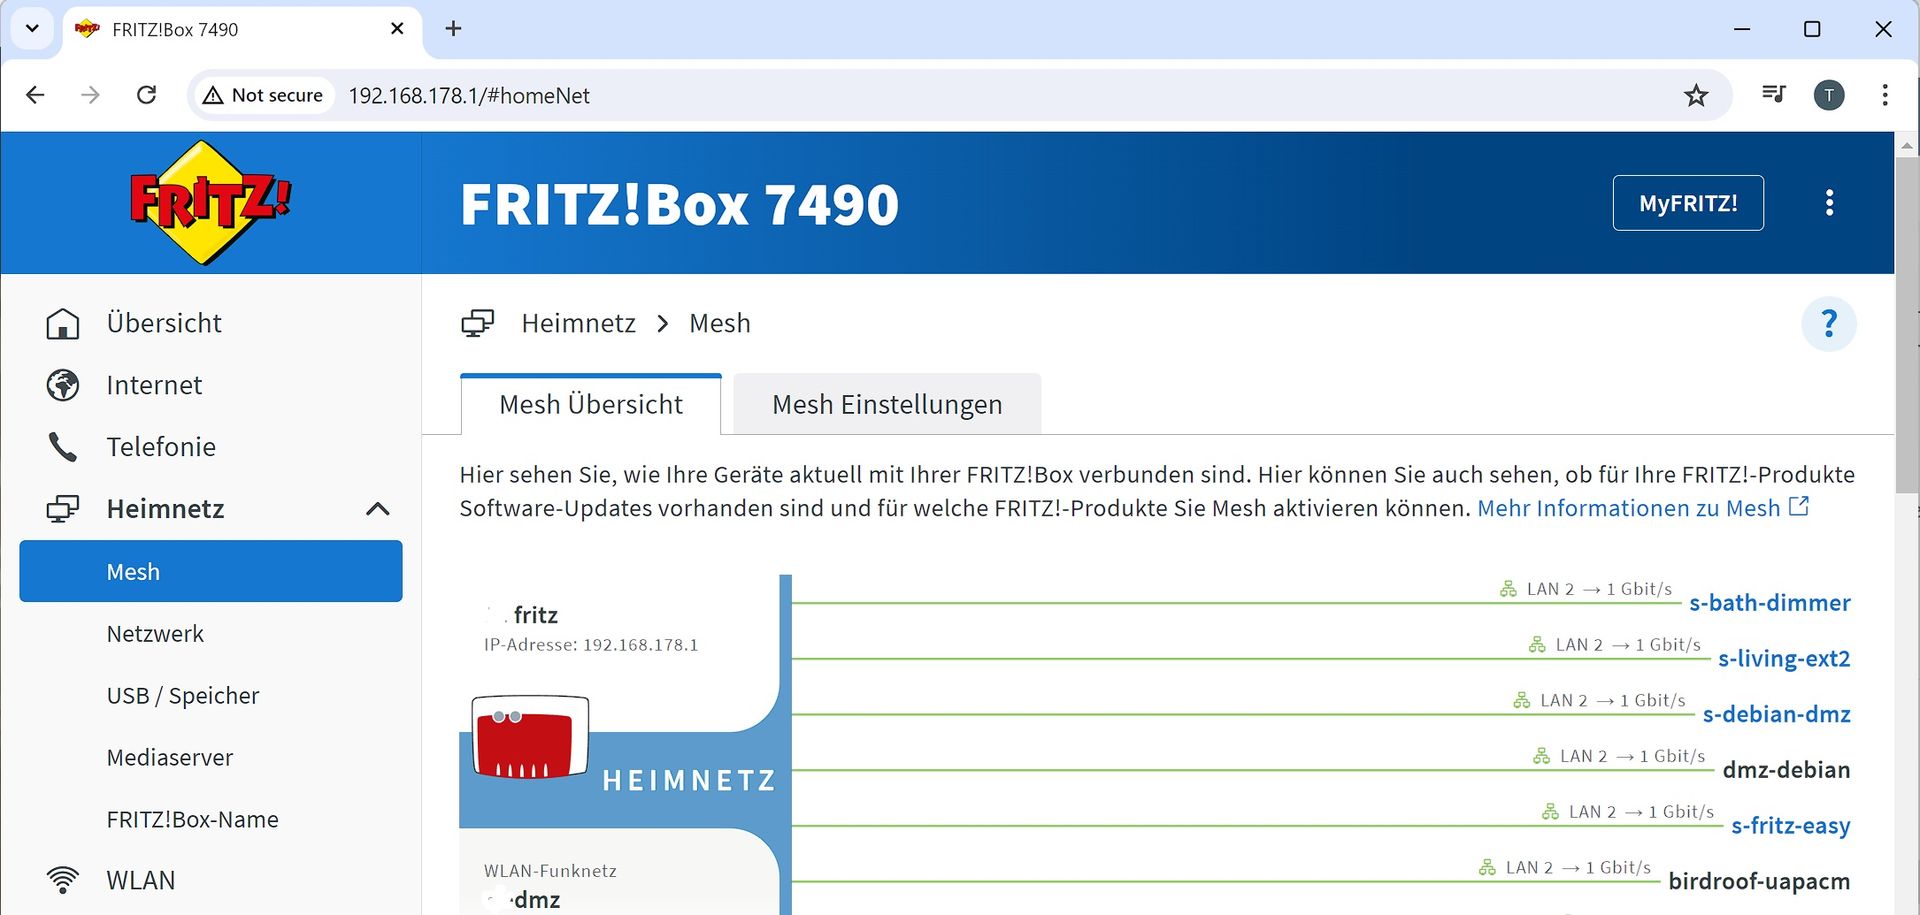Open device s-debian-dmz
1920x915 pixels.
tap(1777, 714)
